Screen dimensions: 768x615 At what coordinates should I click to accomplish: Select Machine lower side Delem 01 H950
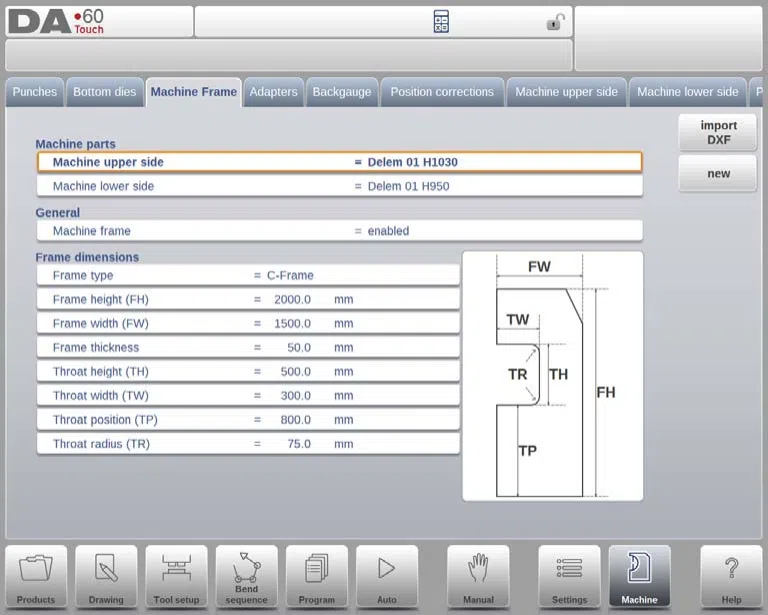coord(339,186)
